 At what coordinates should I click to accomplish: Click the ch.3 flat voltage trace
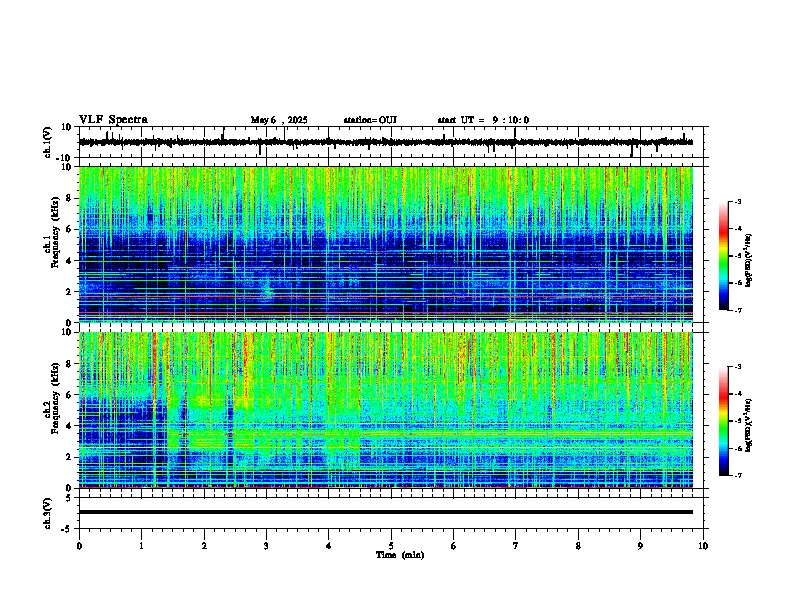[x=386, y=512]
